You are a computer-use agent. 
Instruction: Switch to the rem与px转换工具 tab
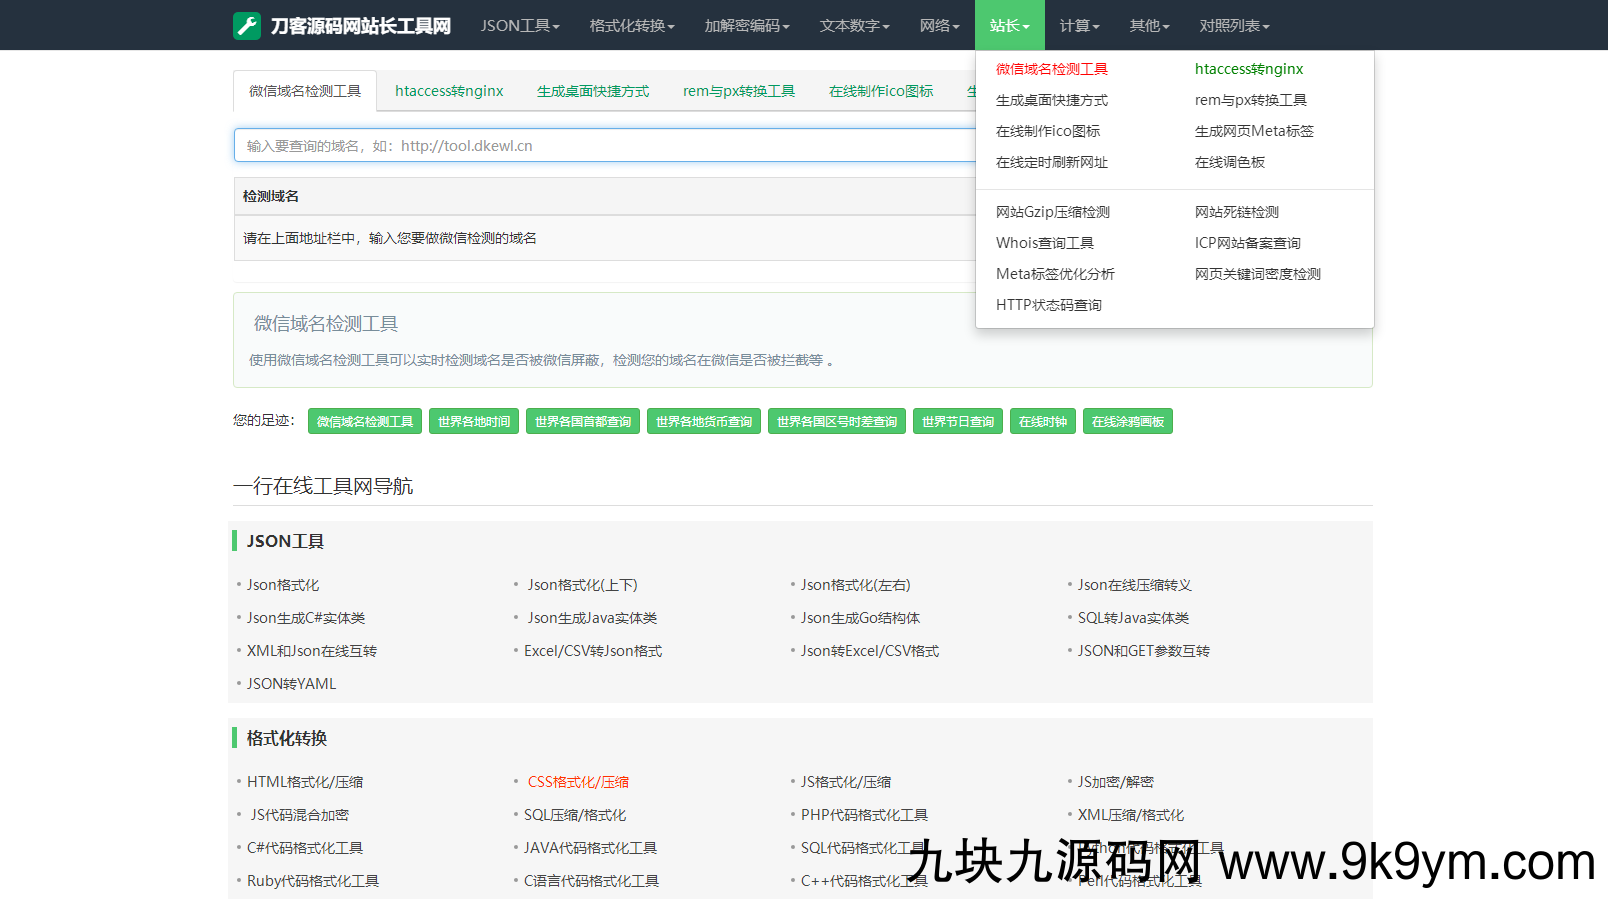(x=738, y=91)
